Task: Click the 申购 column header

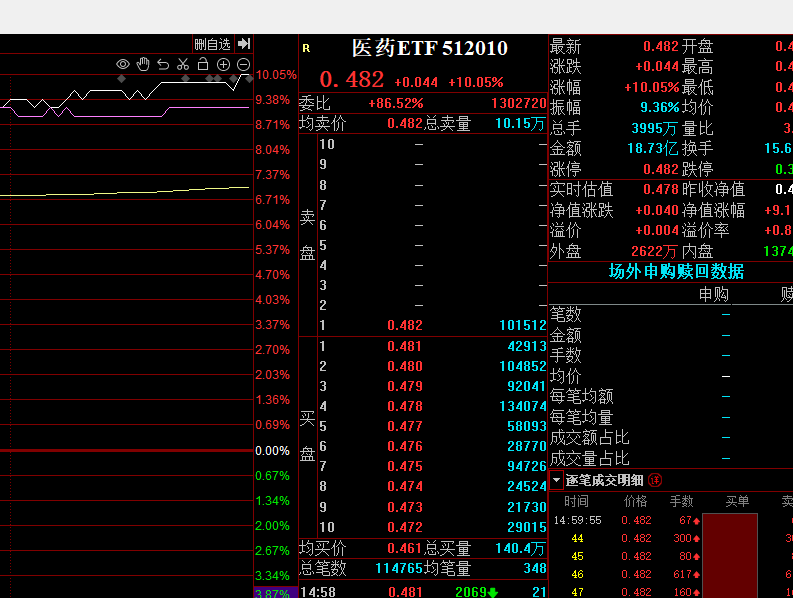Action: point(714,294)
